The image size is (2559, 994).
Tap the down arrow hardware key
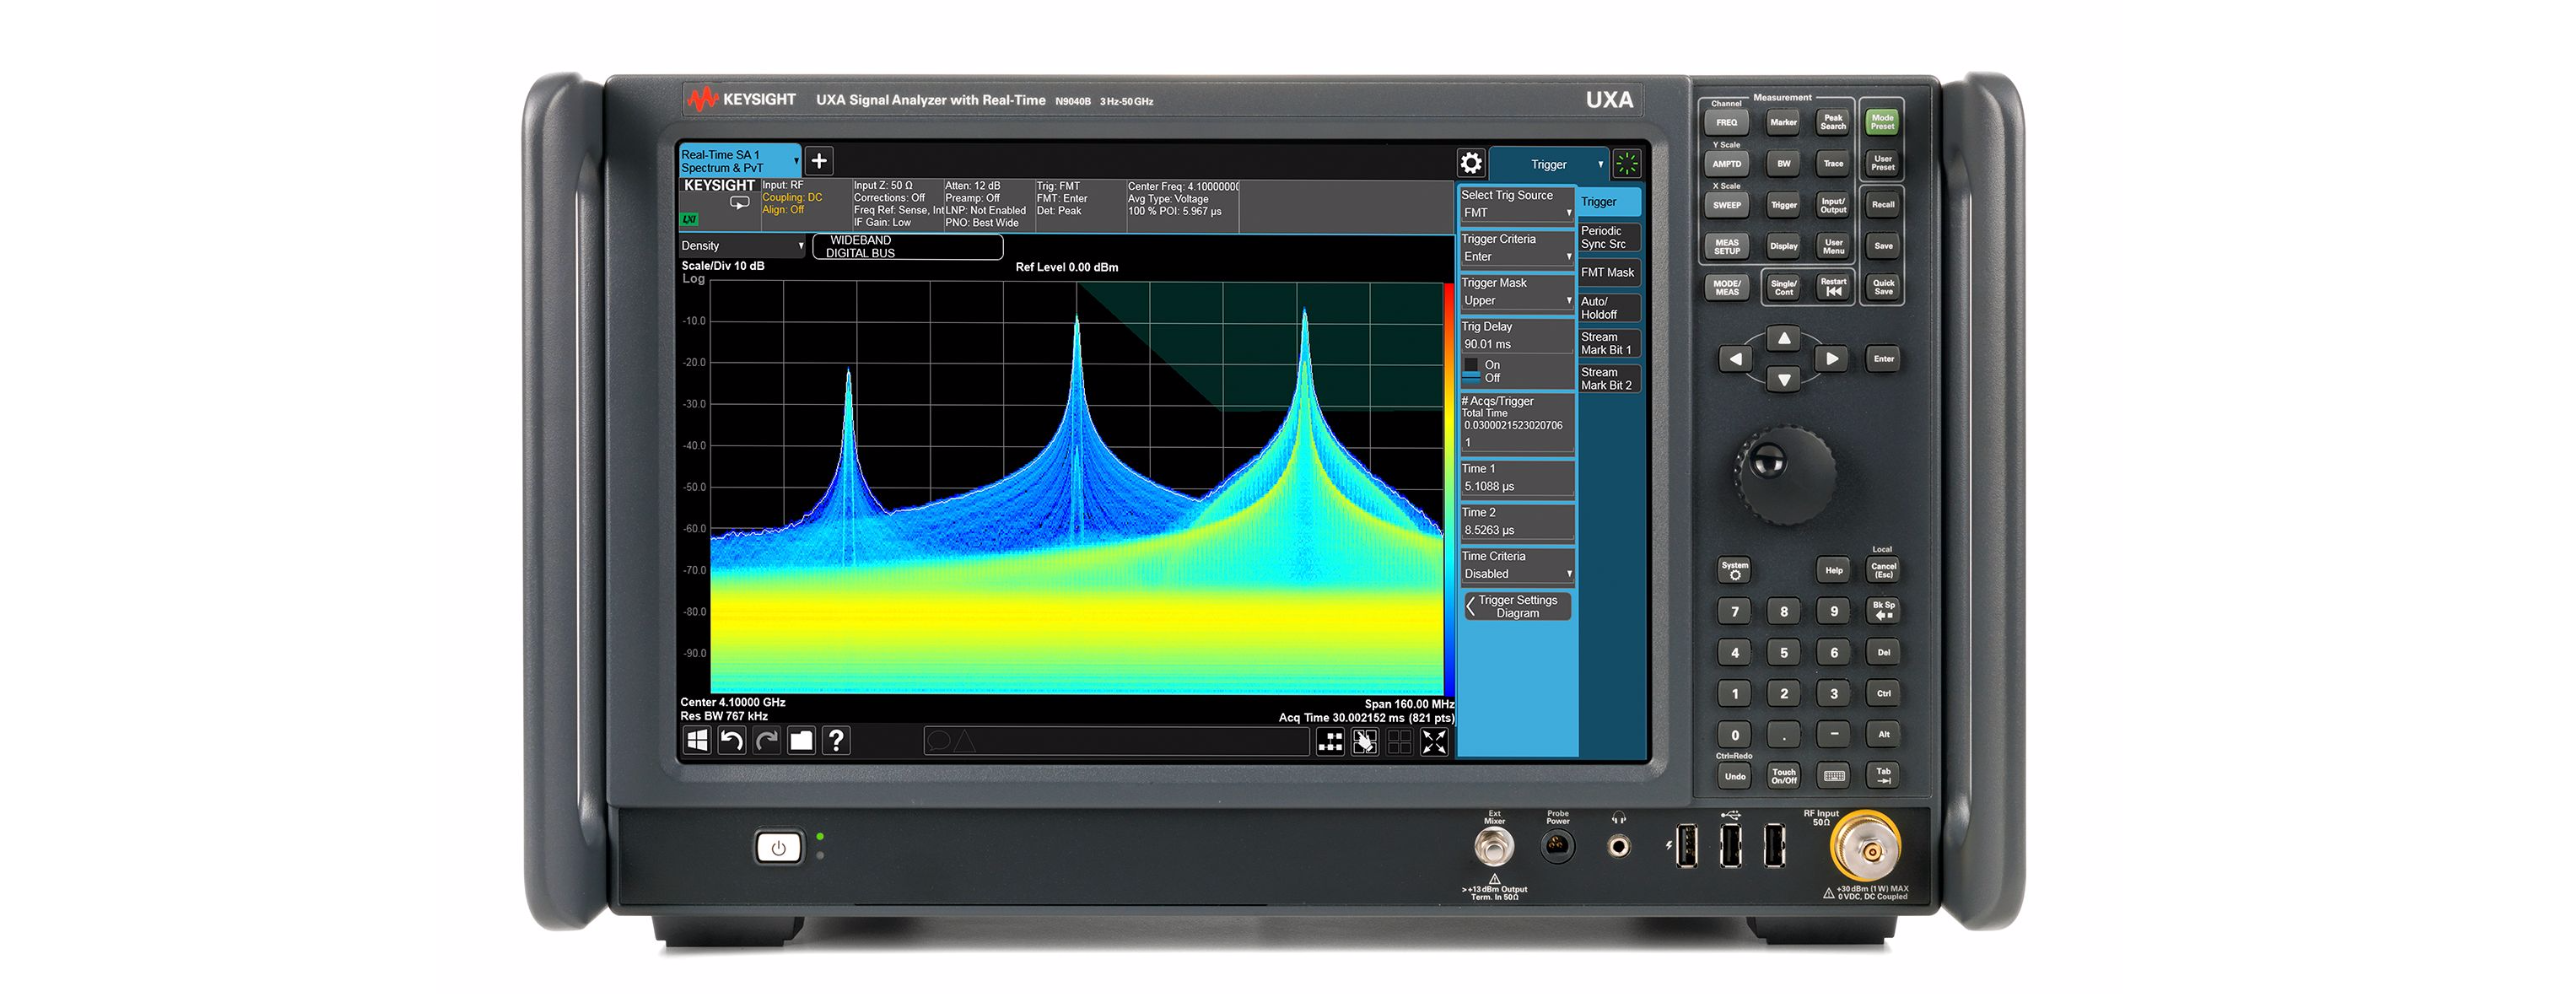tap(1783, 379)
